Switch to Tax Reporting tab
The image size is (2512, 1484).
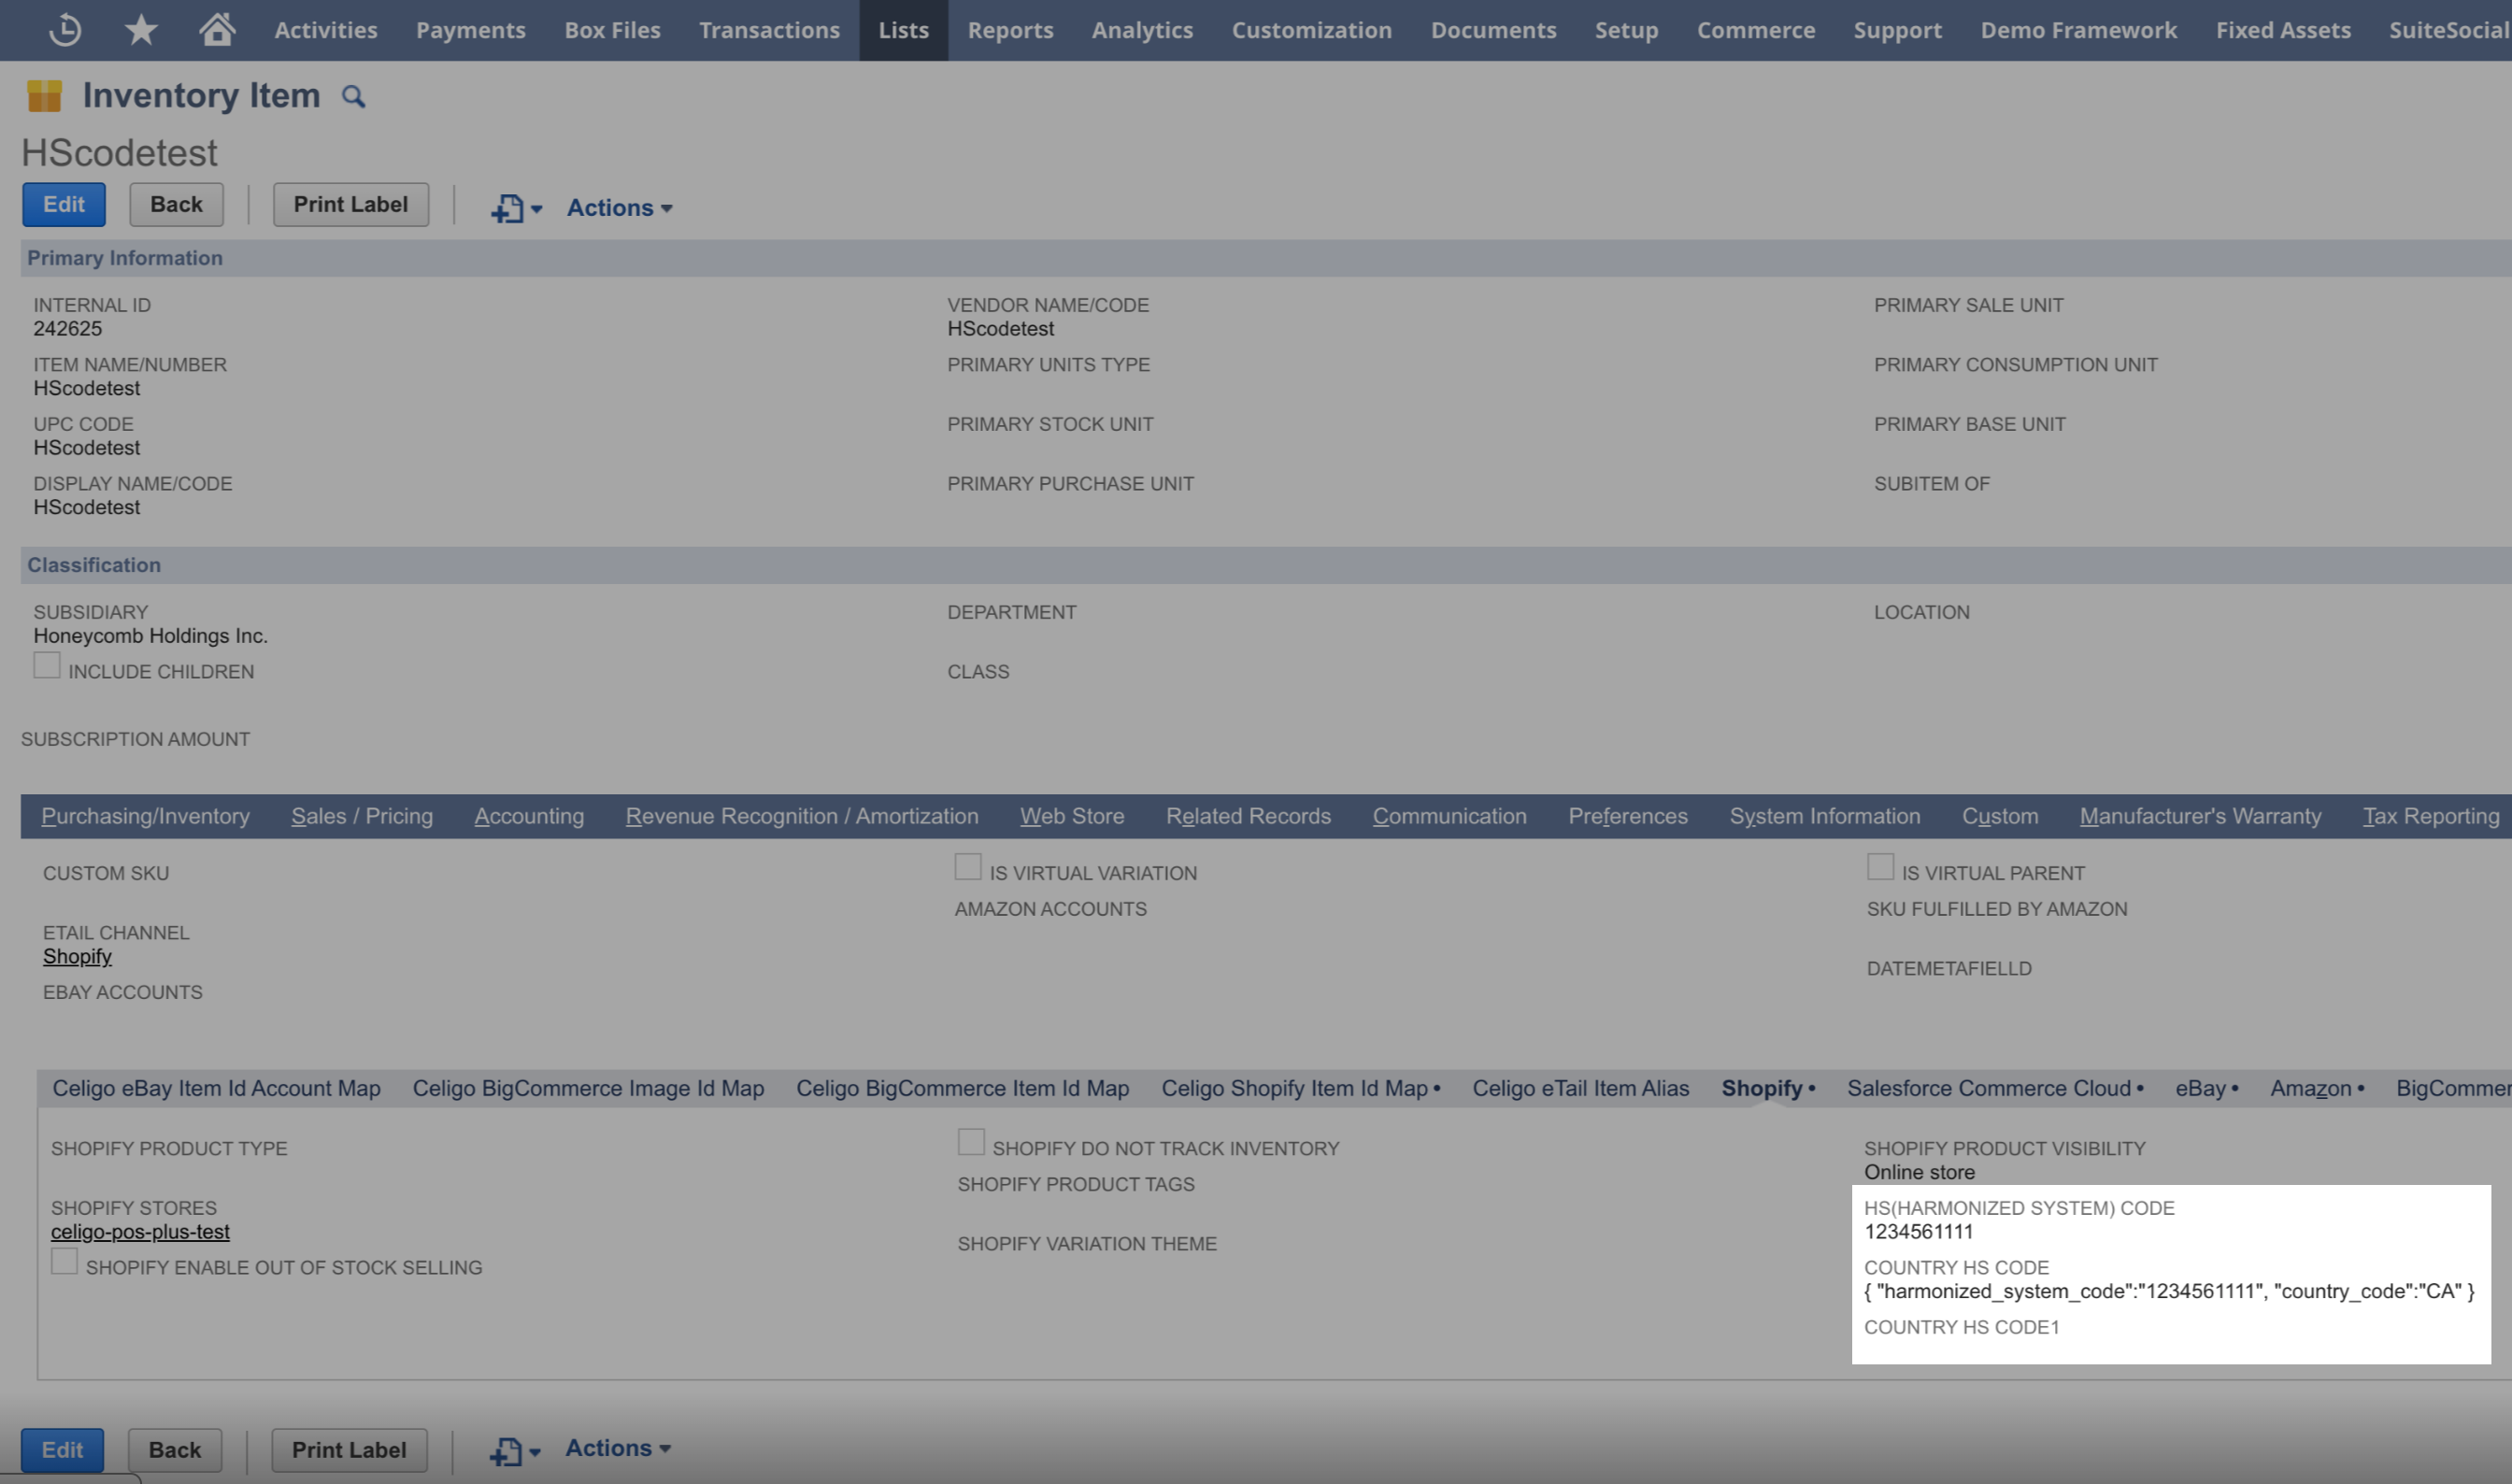[x=2431, y=816]
